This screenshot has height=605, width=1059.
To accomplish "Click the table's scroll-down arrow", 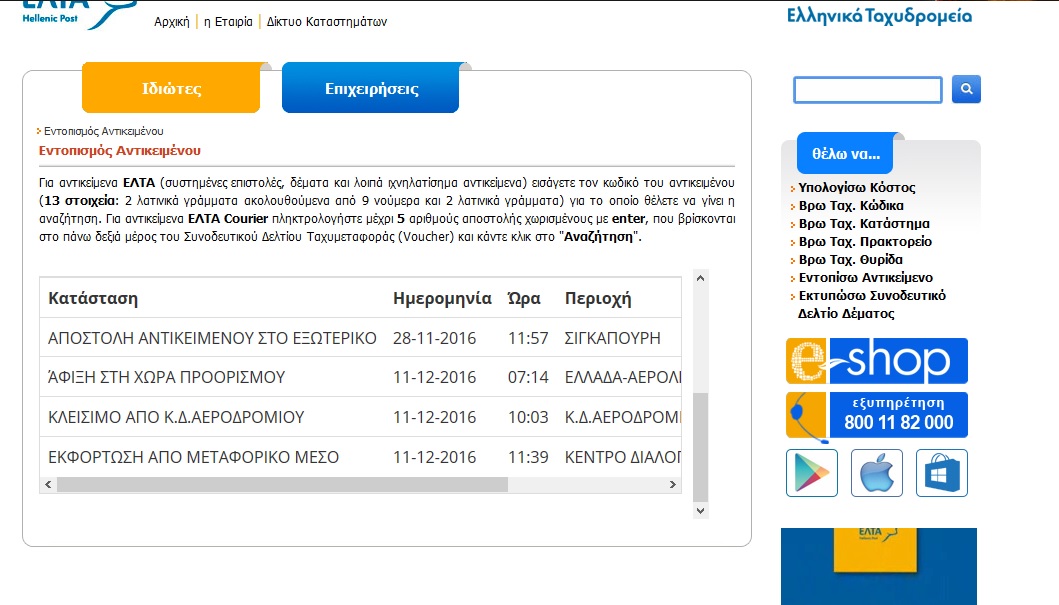I will (x=700, y=509).
